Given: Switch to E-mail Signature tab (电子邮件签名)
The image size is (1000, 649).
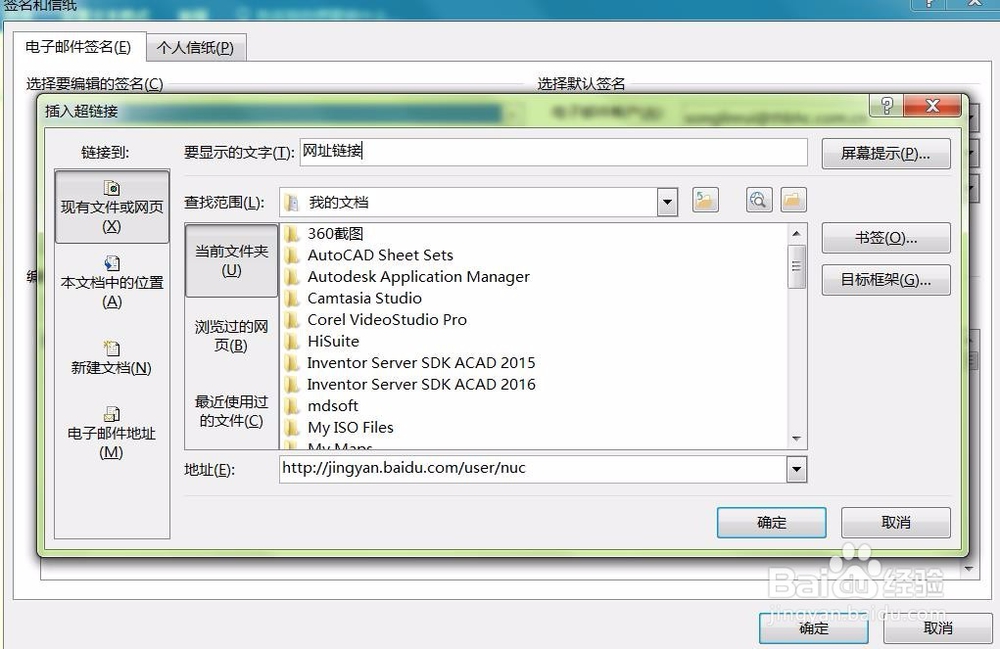Looking at the screenshot, I should [x=78, y=47].
